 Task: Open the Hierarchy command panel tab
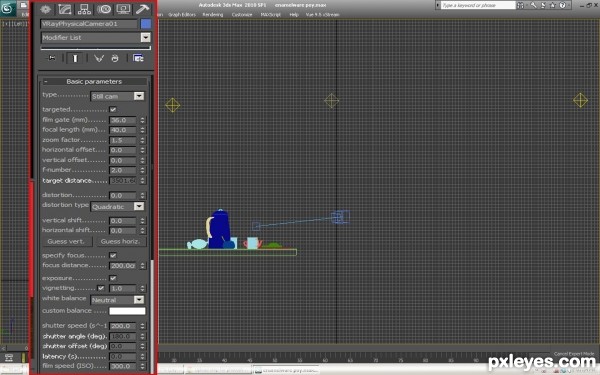coord(84,10)
